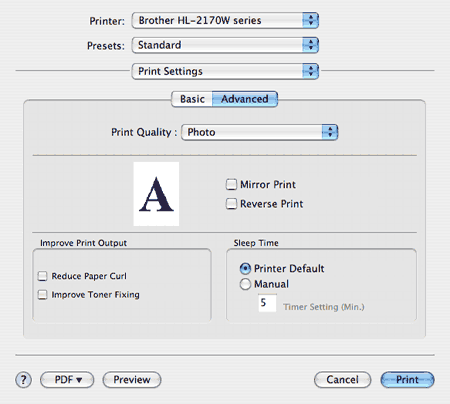
Task: Expand the Print Settings pane selector
Action: pos(225,71)
